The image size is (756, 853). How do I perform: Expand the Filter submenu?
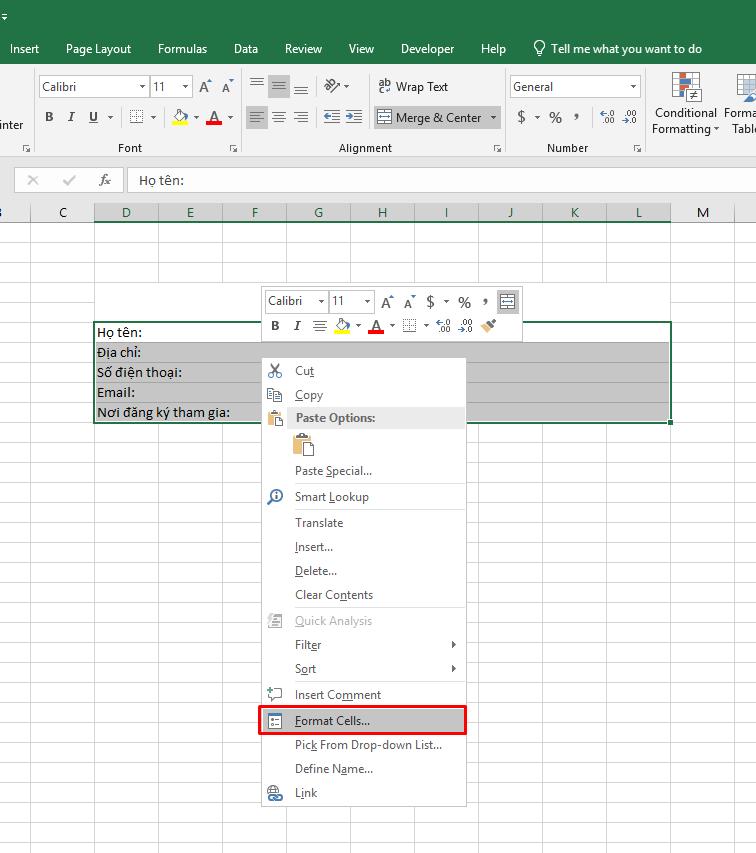pos(364,645)
